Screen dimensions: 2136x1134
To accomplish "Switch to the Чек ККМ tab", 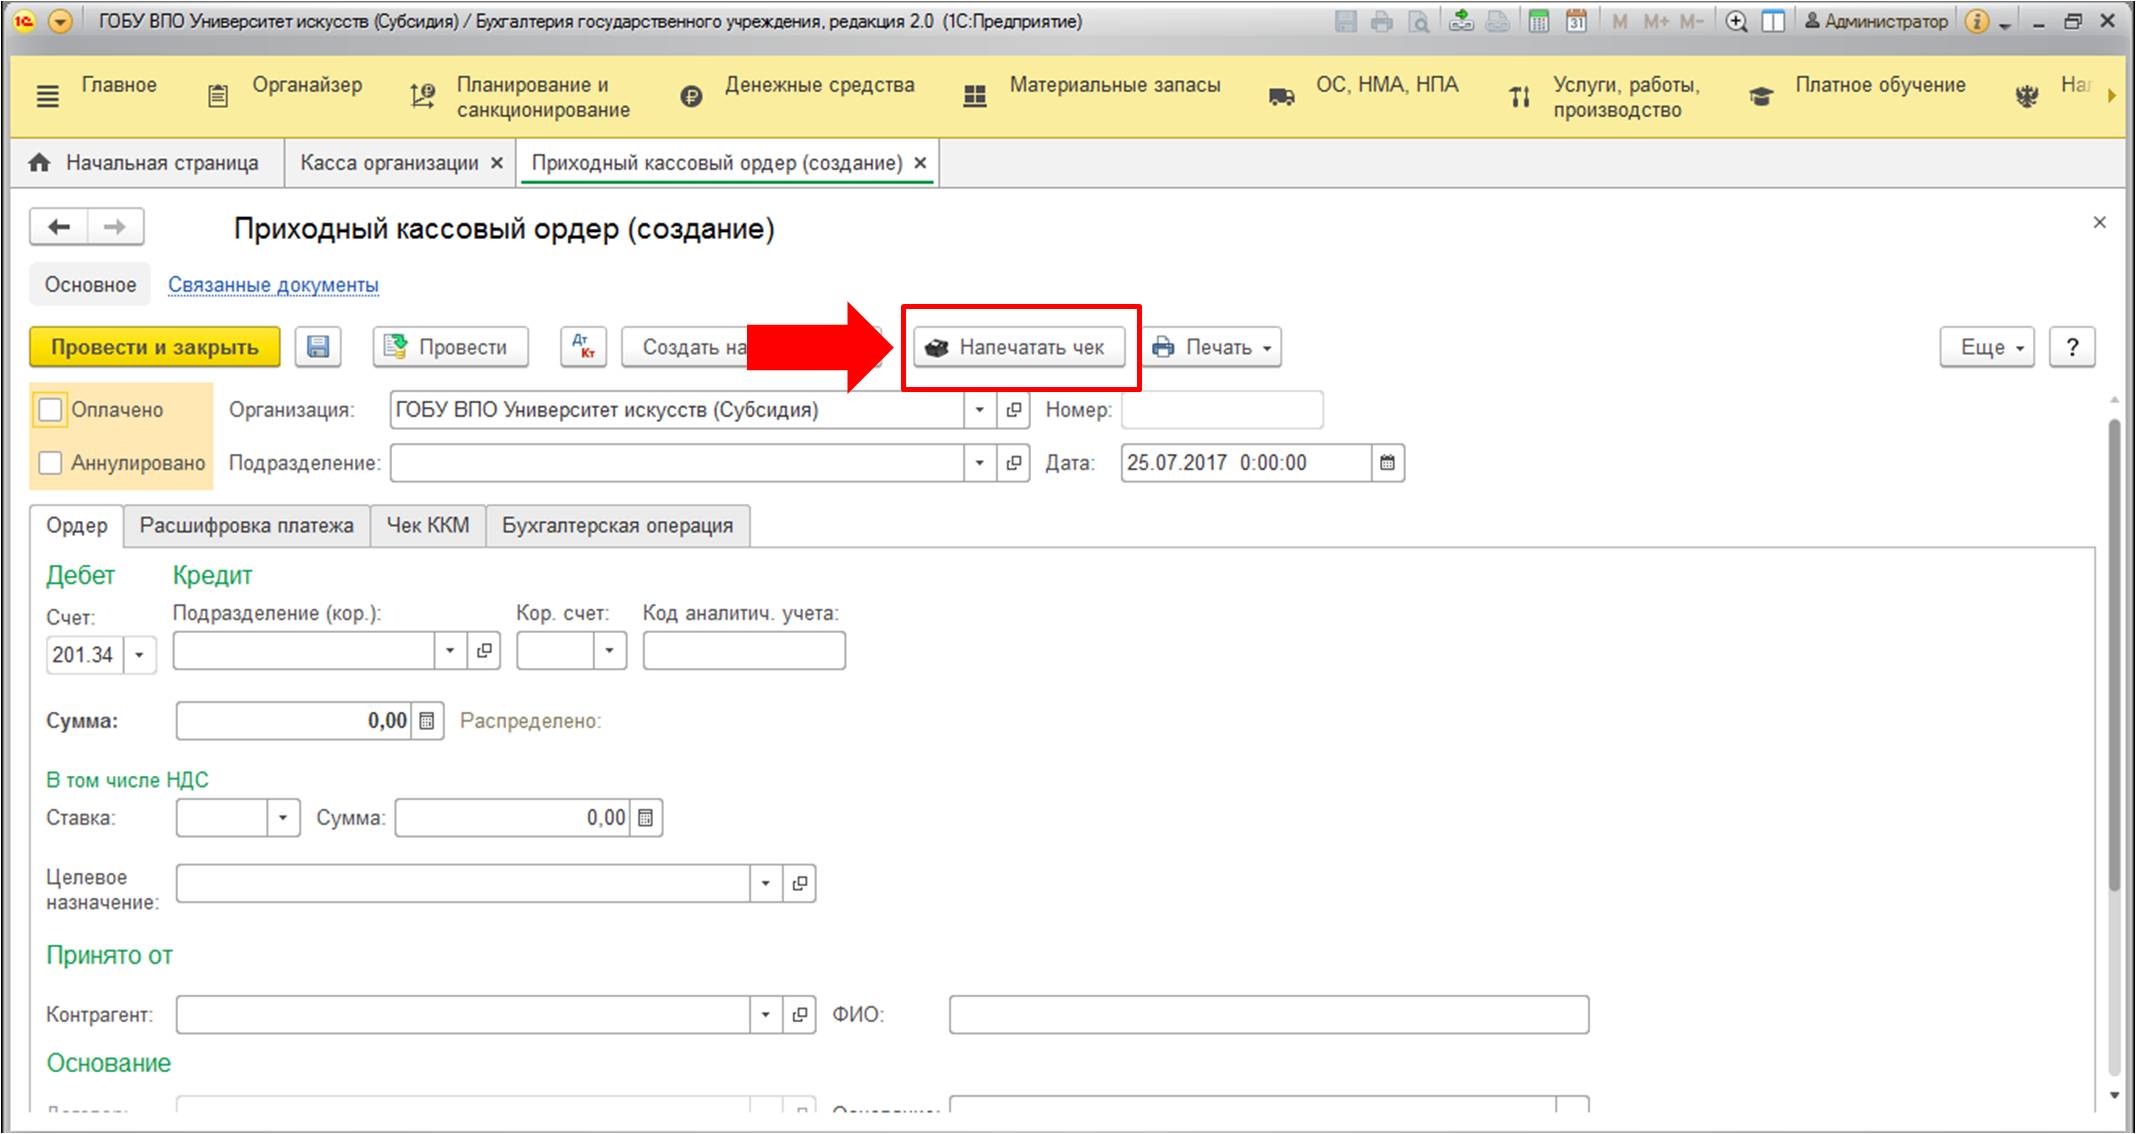I will point(428,526).
